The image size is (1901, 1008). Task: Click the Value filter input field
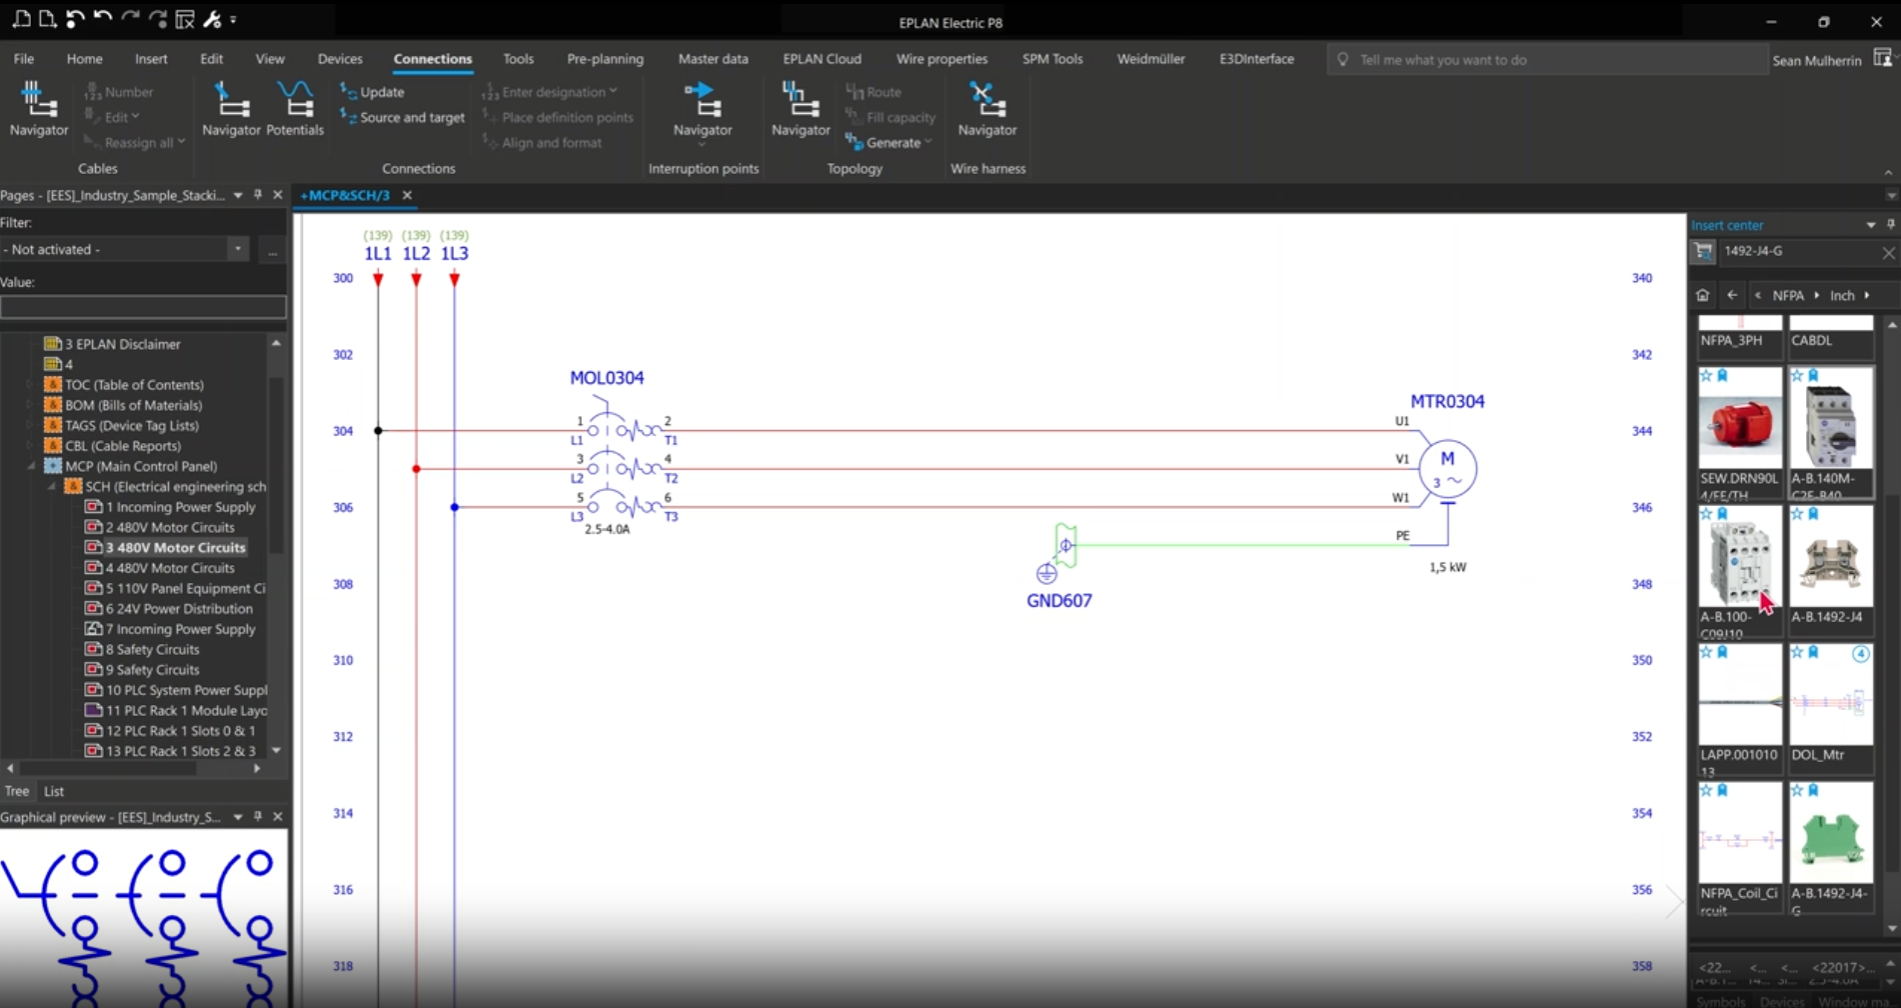pyautogui.click(x=143, y=307)
